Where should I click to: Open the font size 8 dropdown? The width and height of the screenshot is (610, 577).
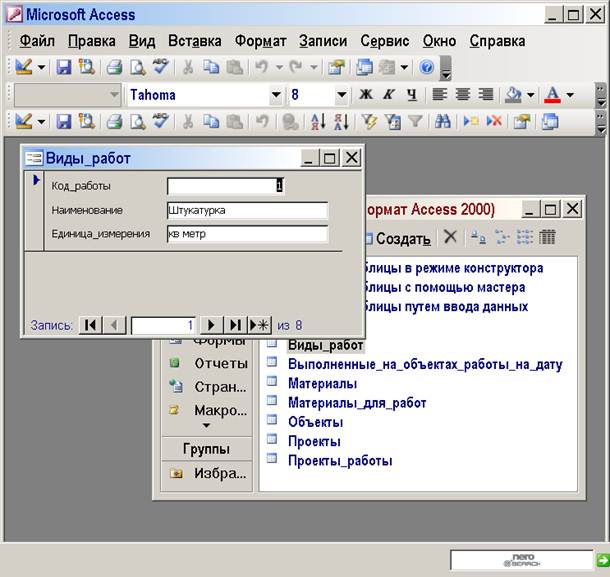[341, 95]
